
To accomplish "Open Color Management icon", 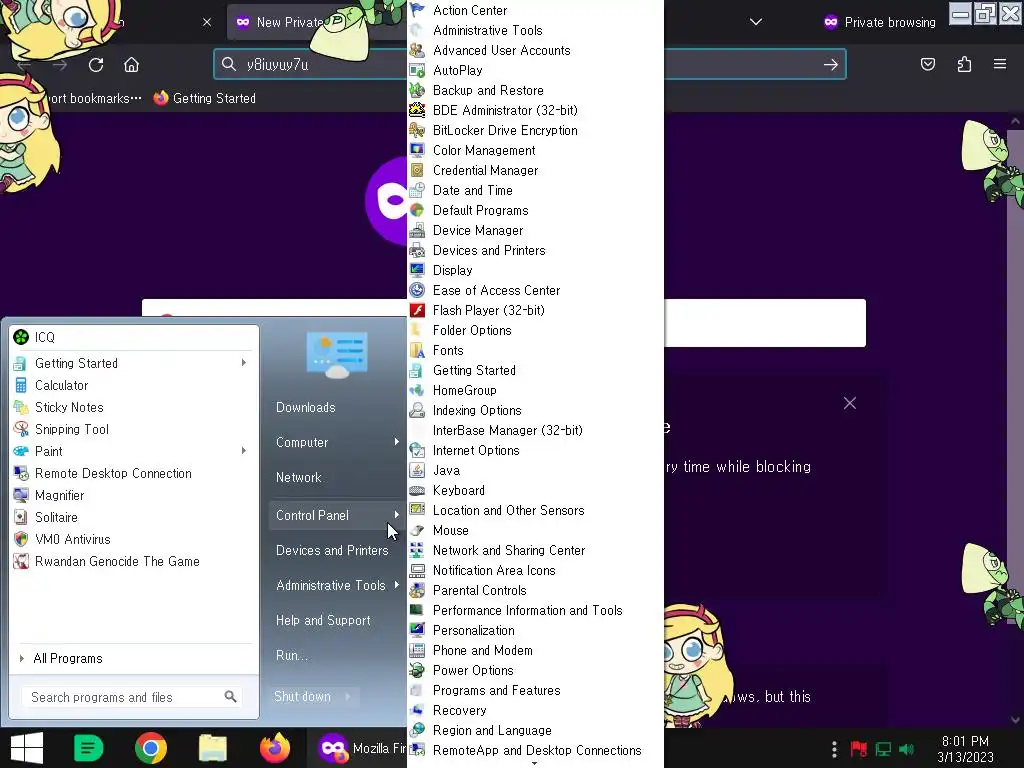I will 417,150.
